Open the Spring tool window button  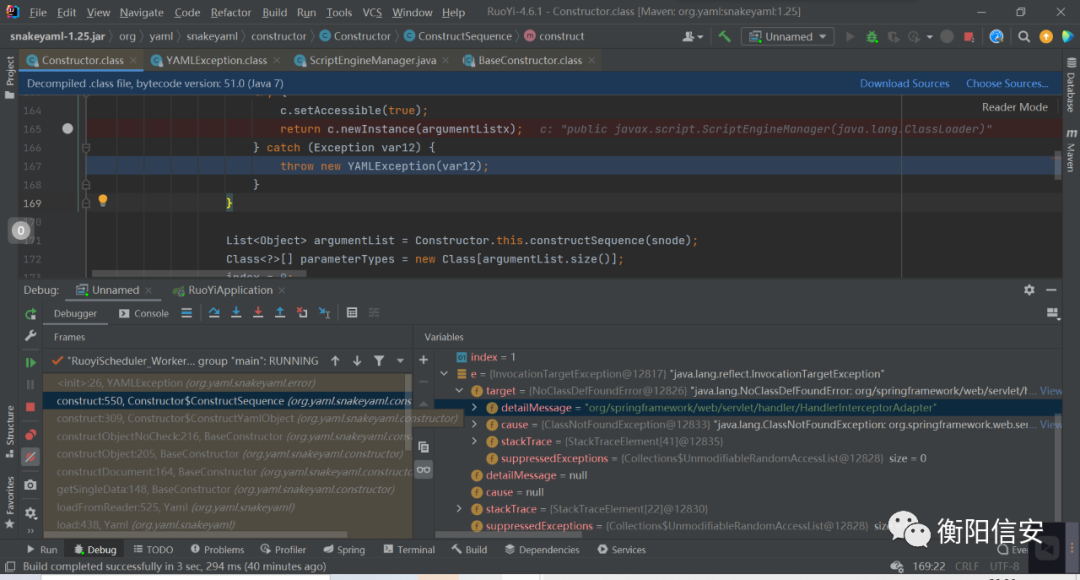coord(344,550)
